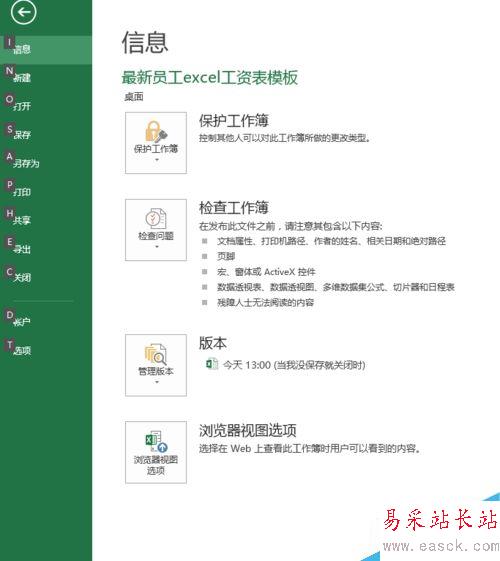
Task: Click the 管理版本 magnifier icon
Action: (156, 354)
